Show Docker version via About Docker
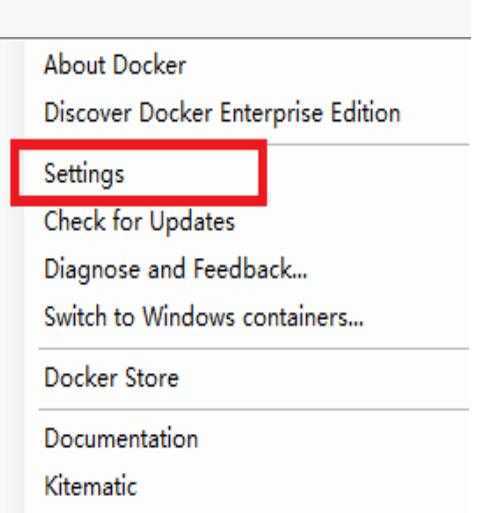The height and width of the screenshot is (513, 486). point(115,65)
